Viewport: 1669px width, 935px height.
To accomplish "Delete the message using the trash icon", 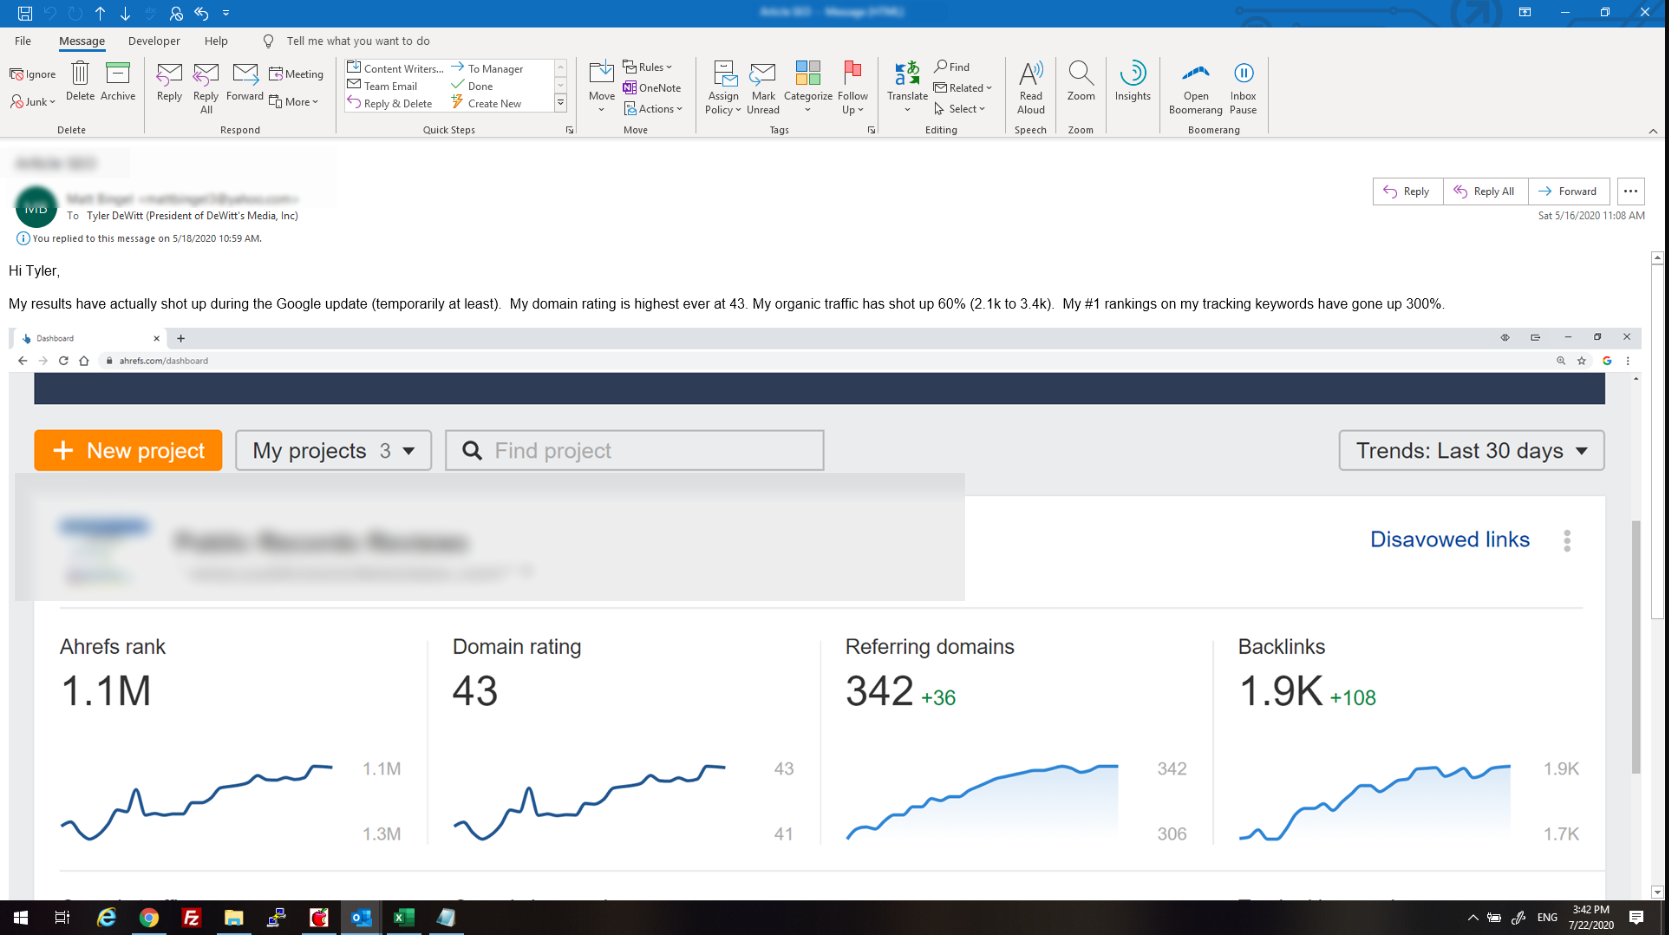I will [x=80, y=82].
